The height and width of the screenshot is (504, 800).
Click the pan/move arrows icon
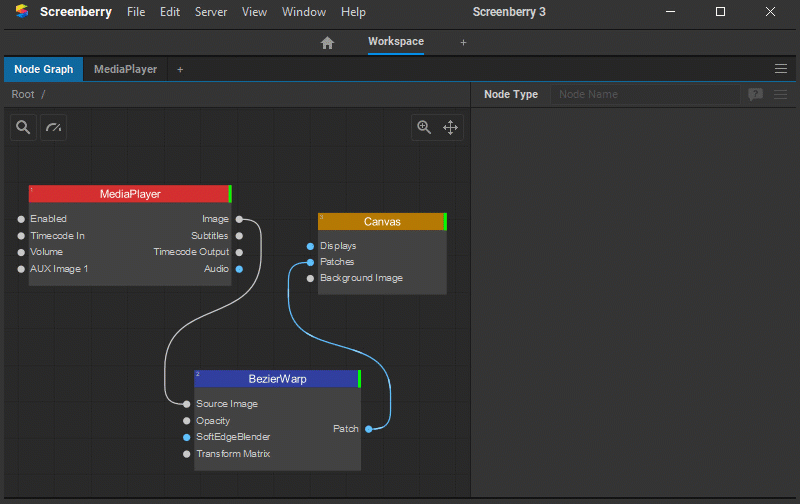coord(451,127)
